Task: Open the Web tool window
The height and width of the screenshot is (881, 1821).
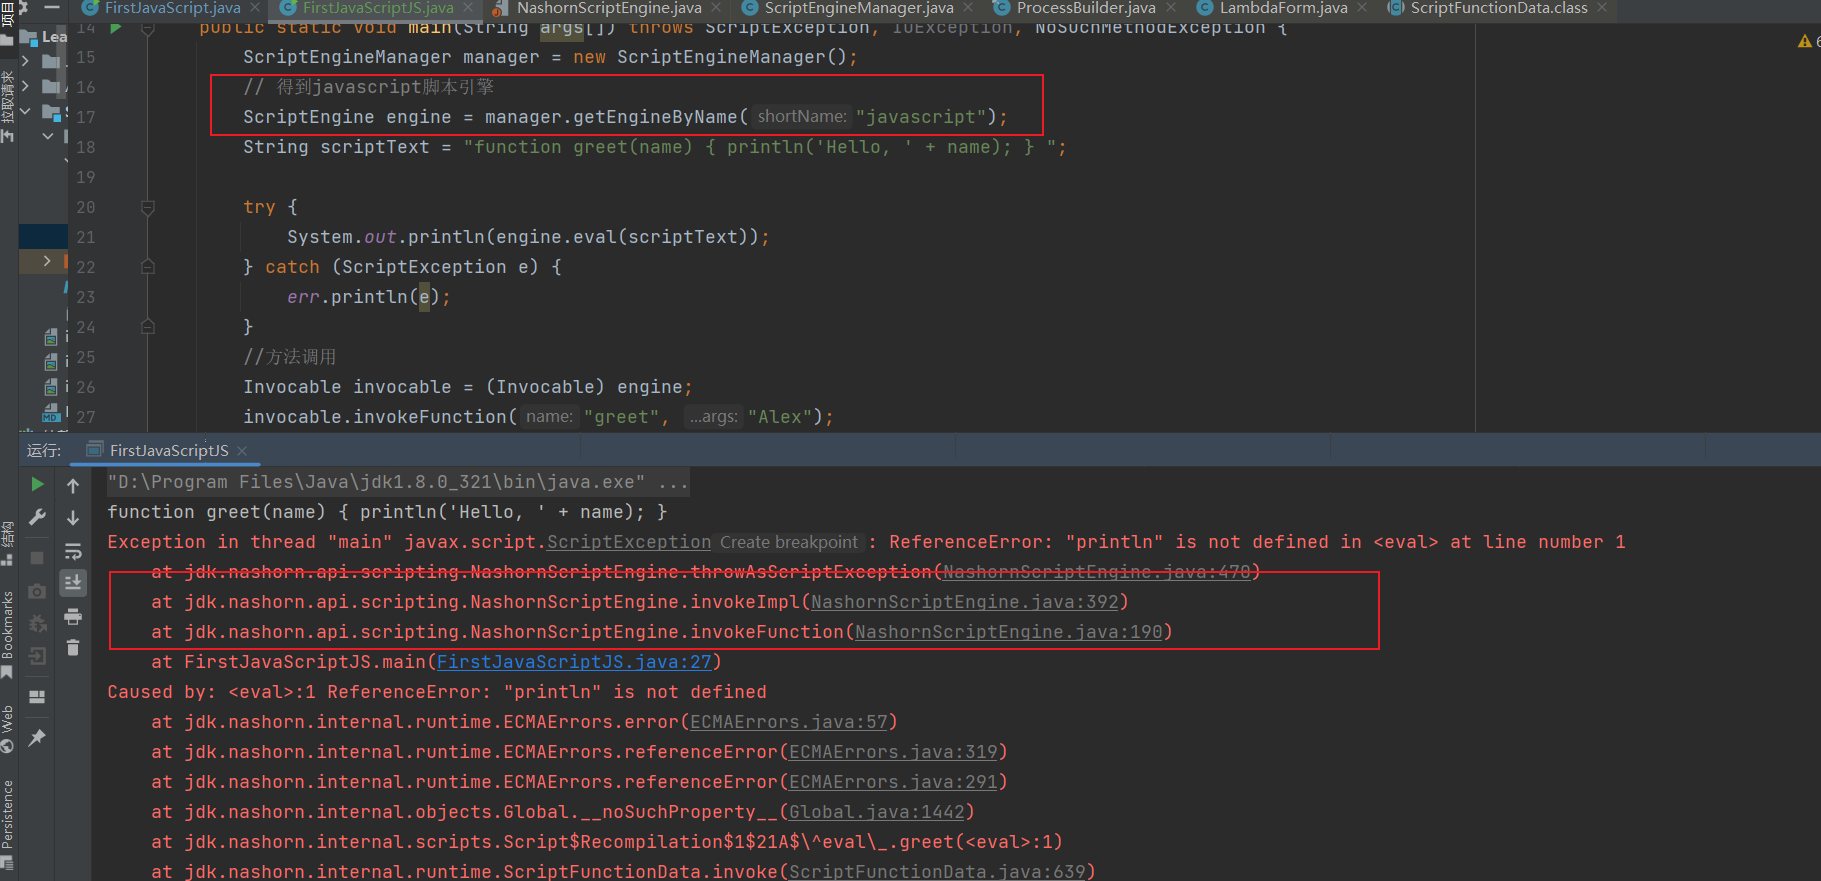Action: (8, 728)
